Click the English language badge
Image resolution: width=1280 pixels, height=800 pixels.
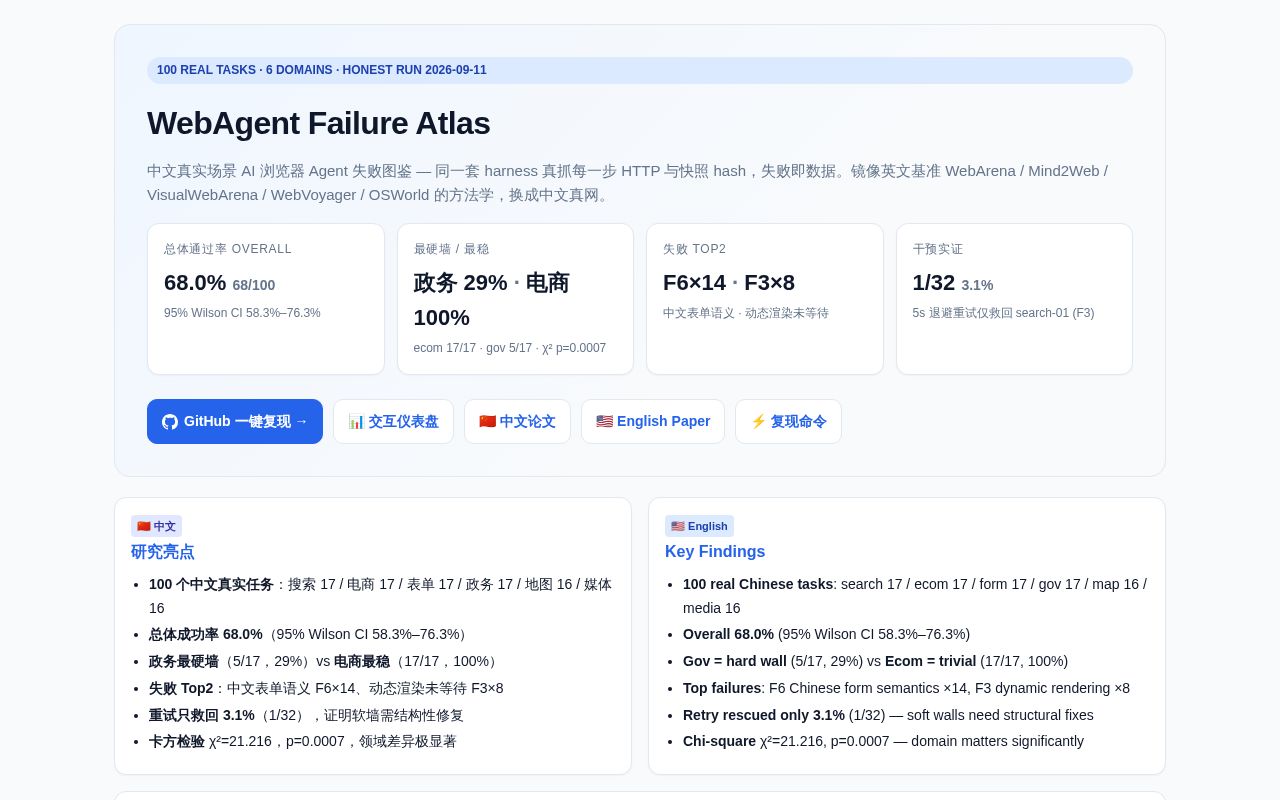click(699, 526)
